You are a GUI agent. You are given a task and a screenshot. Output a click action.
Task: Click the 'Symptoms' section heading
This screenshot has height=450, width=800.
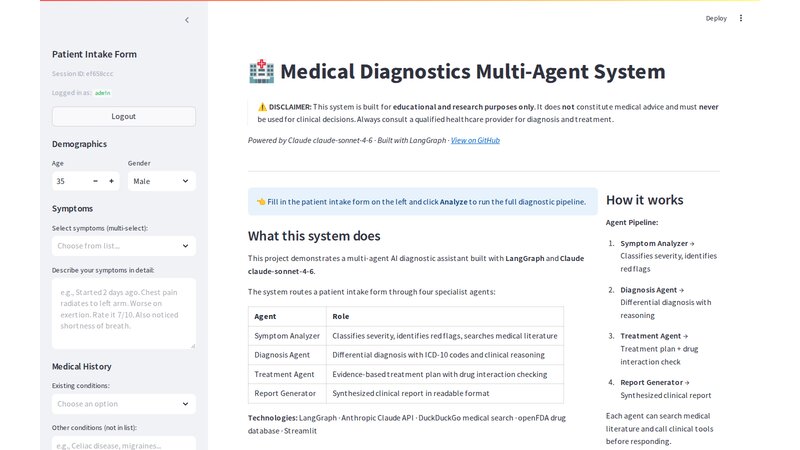[x=72, y=209]
